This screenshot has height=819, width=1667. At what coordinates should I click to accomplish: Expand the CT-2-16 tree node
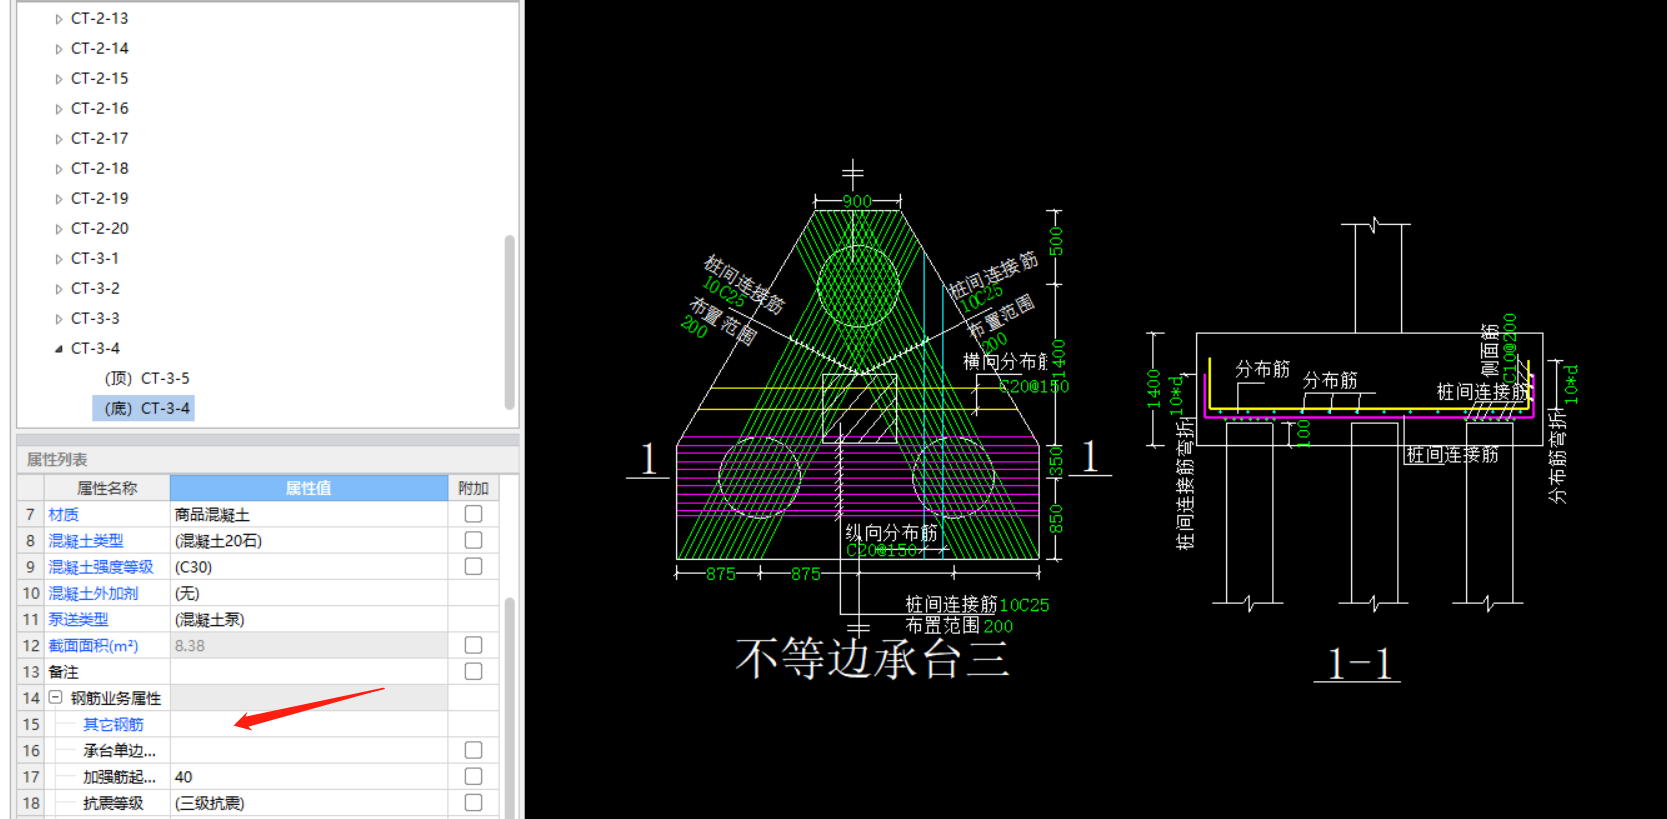(58, 109)
